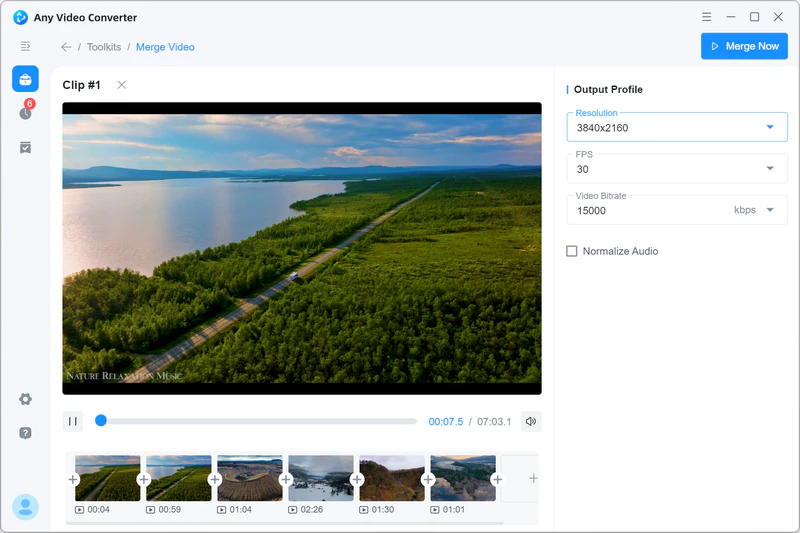Viewport: 800px width, 533px height.
Task: Open the history clock icon with badge
Action: pos(25,112)
